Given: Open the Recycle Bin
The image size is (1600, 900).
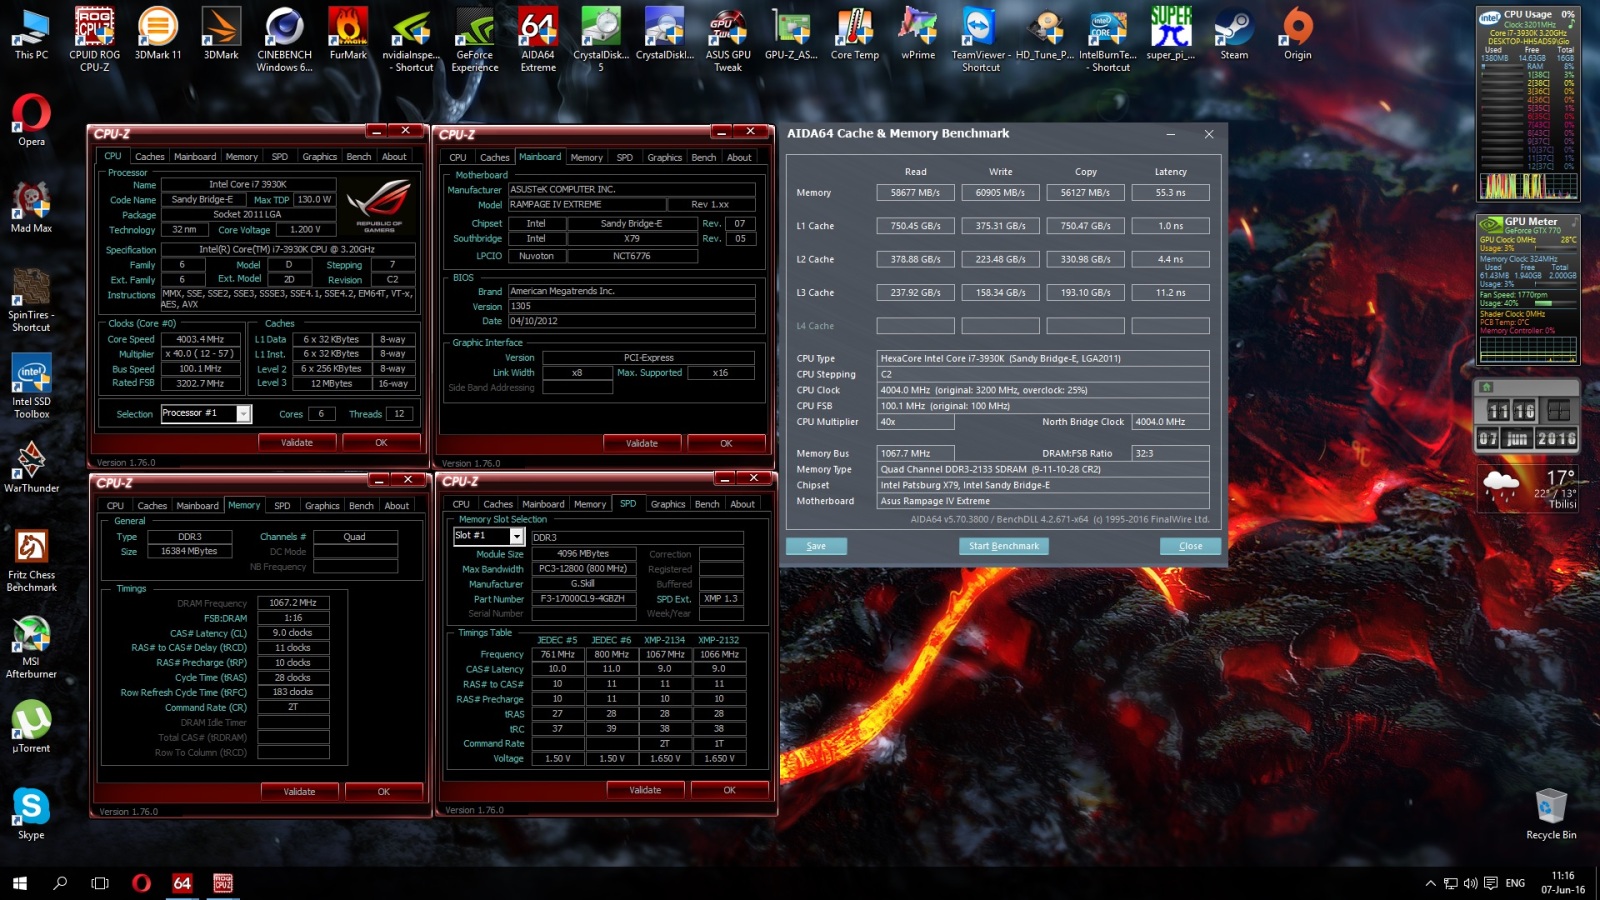Looking at the screenshot, I should pyautogui.click(x=1551, y=808).
